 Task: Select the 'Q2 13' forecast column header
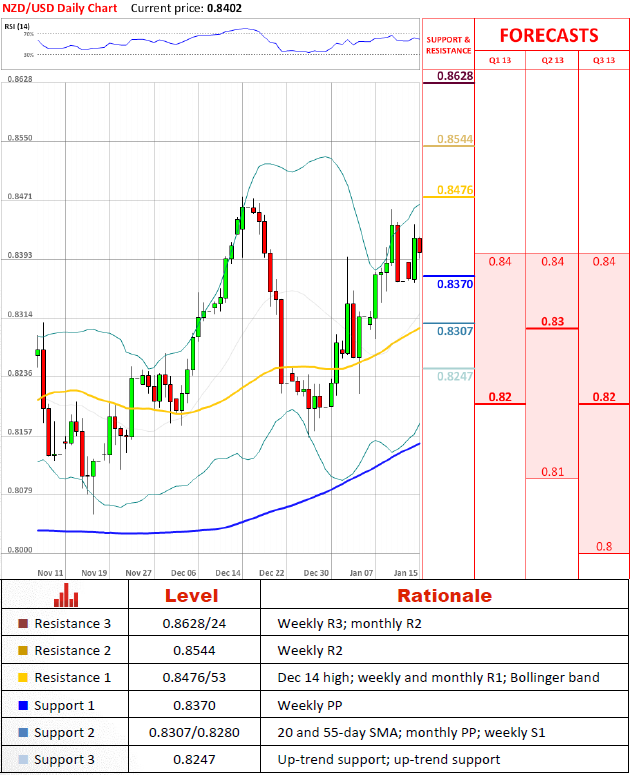552,60
